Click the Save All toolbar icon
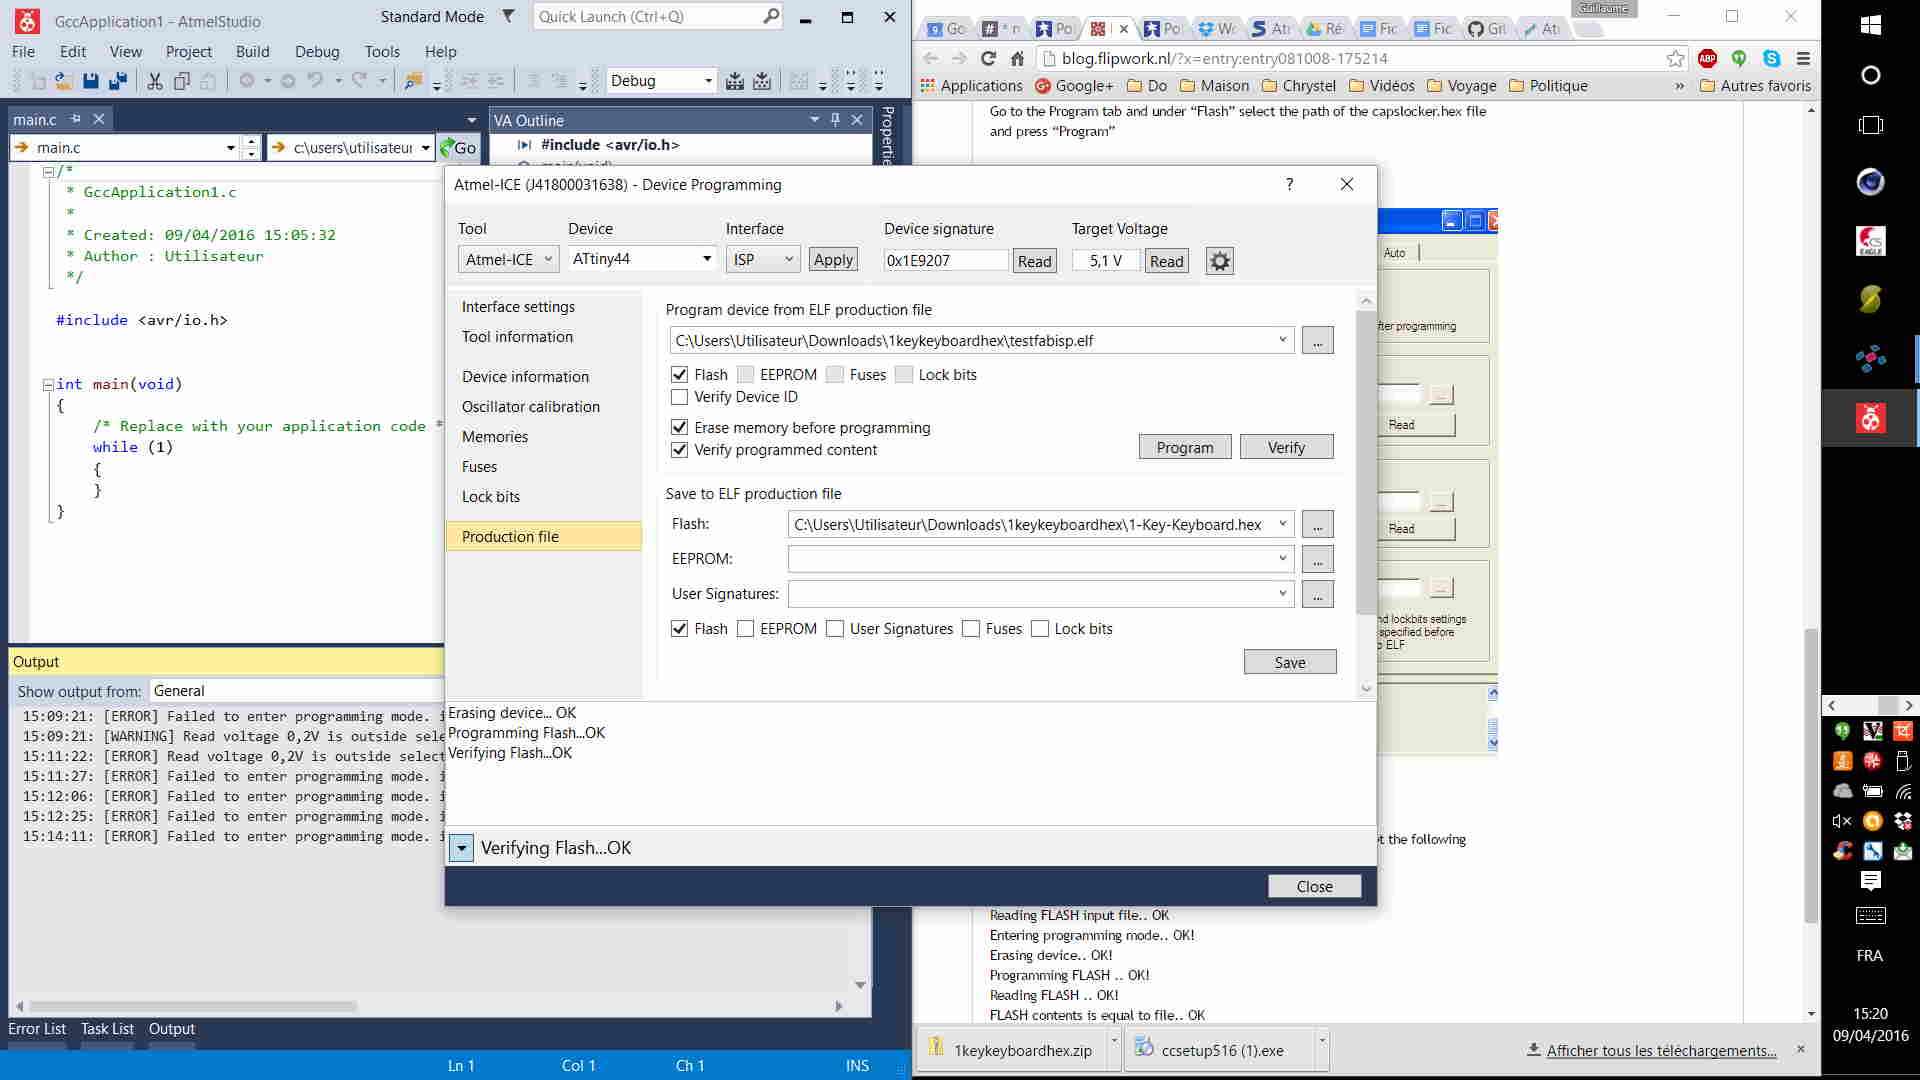Image resolution: width=1920 pixels, height=1080 pixels. click(118, 81)
